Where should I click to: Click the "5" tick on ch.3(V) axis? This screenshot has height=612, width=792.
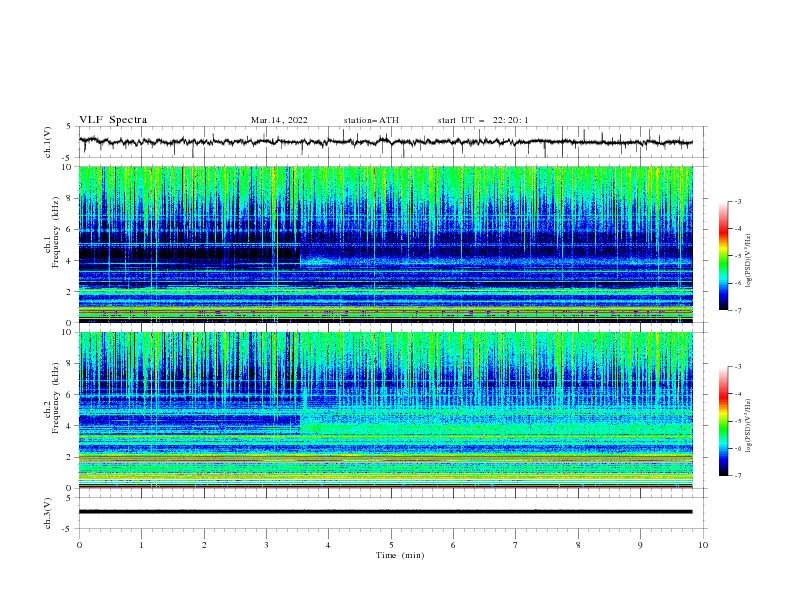point(70,498)
